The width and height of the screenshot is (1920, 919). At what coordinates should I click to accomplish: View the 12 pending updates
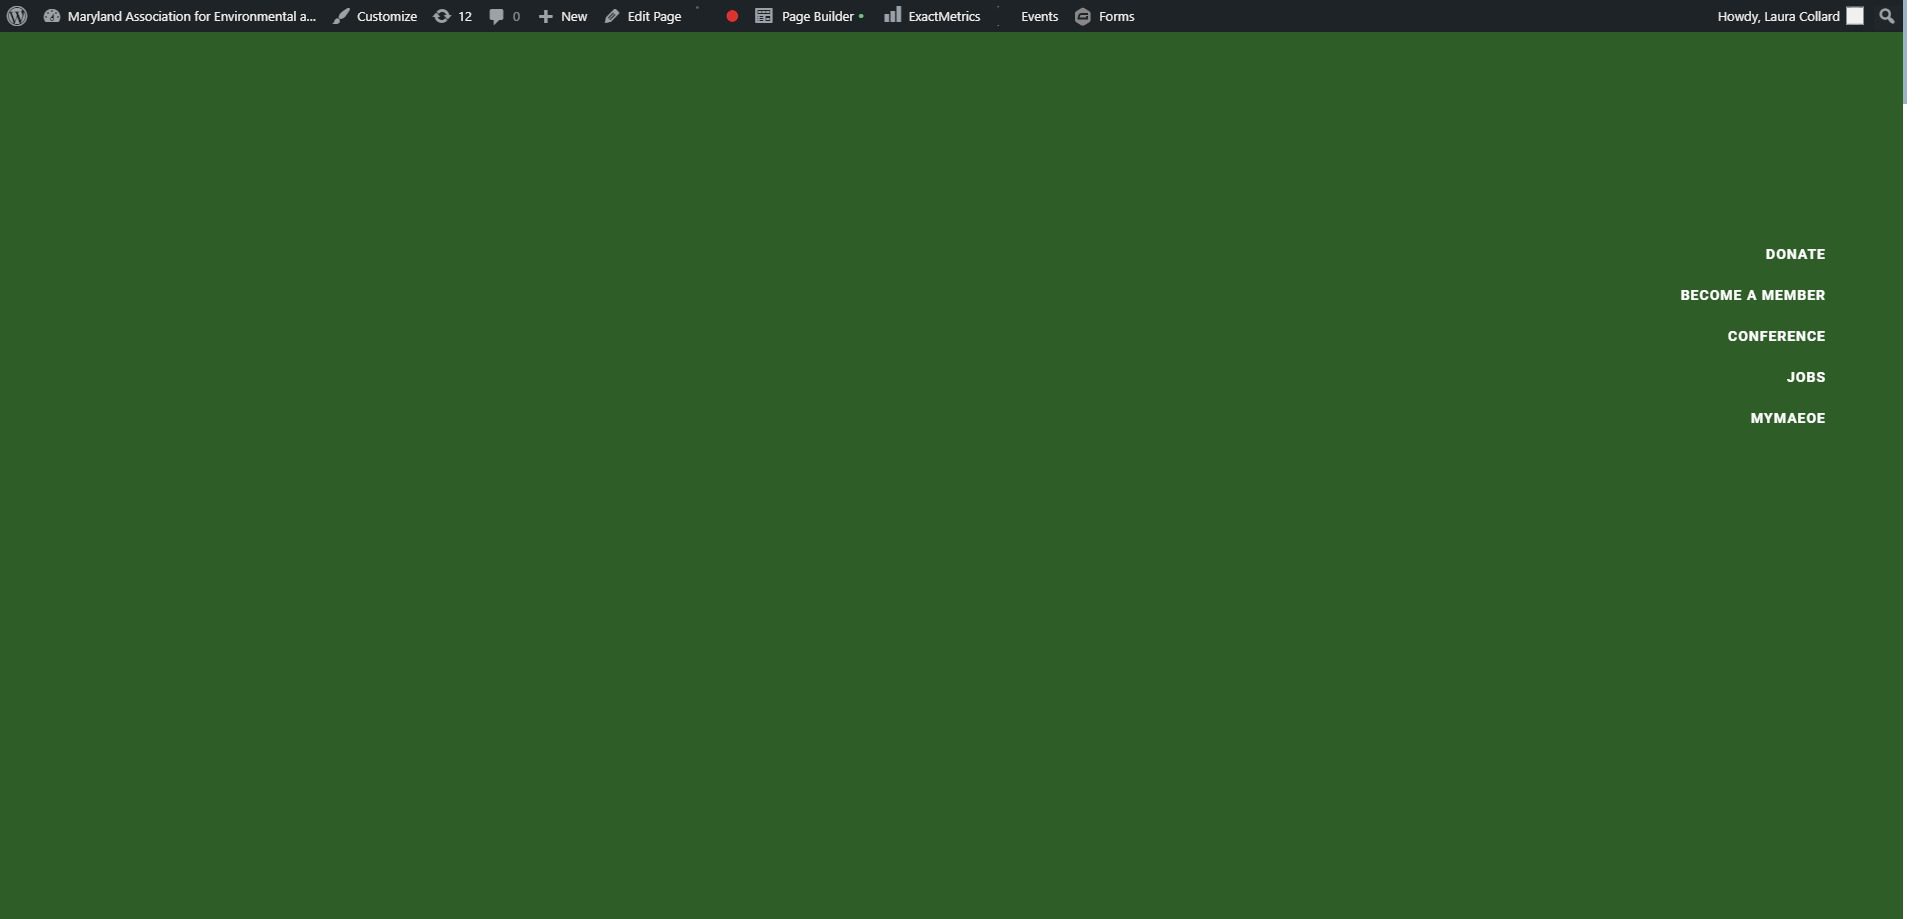pyautogui.click(x=452, y=16)
